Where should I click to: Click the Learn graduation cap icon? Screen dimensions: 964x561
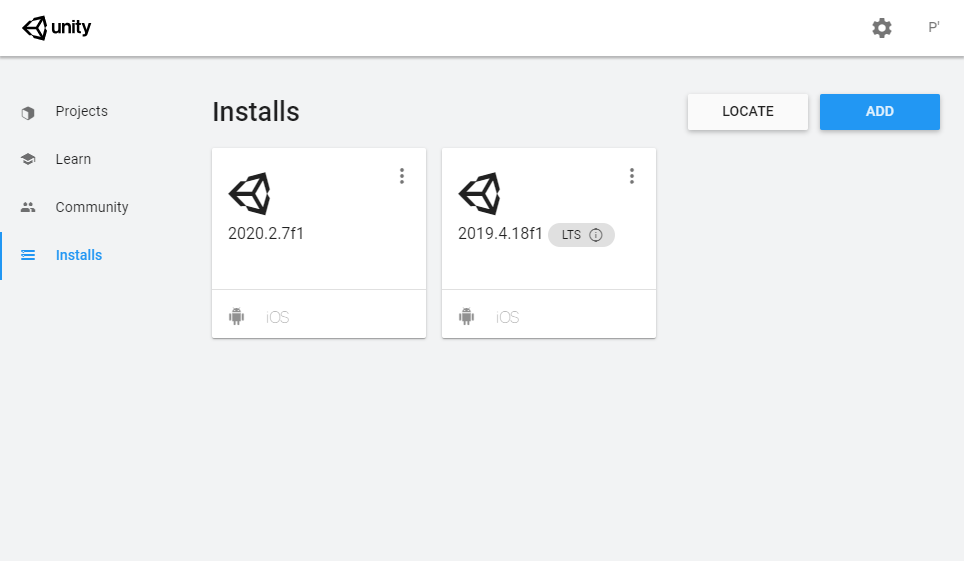[x=28, y=159]
